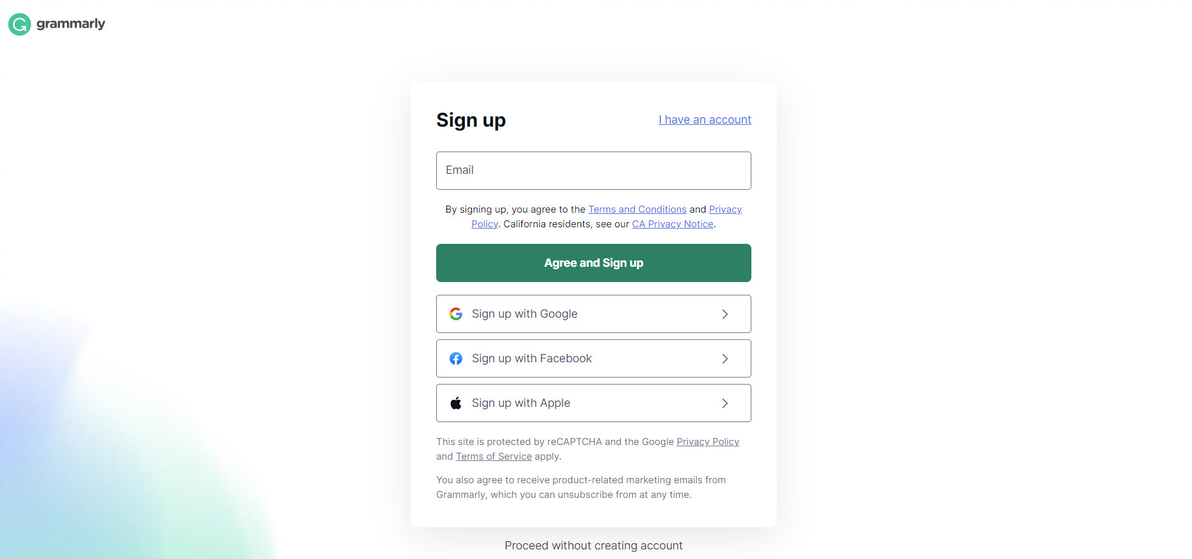The image size is (1192, 559).
Task: Click chevron arrow on Google sign-up row
Action: [x=725, y=314]
